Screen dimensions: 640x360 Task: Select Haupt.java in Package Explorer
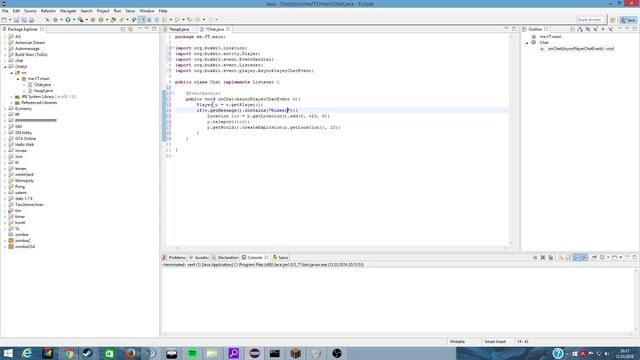tap(43, 91)
